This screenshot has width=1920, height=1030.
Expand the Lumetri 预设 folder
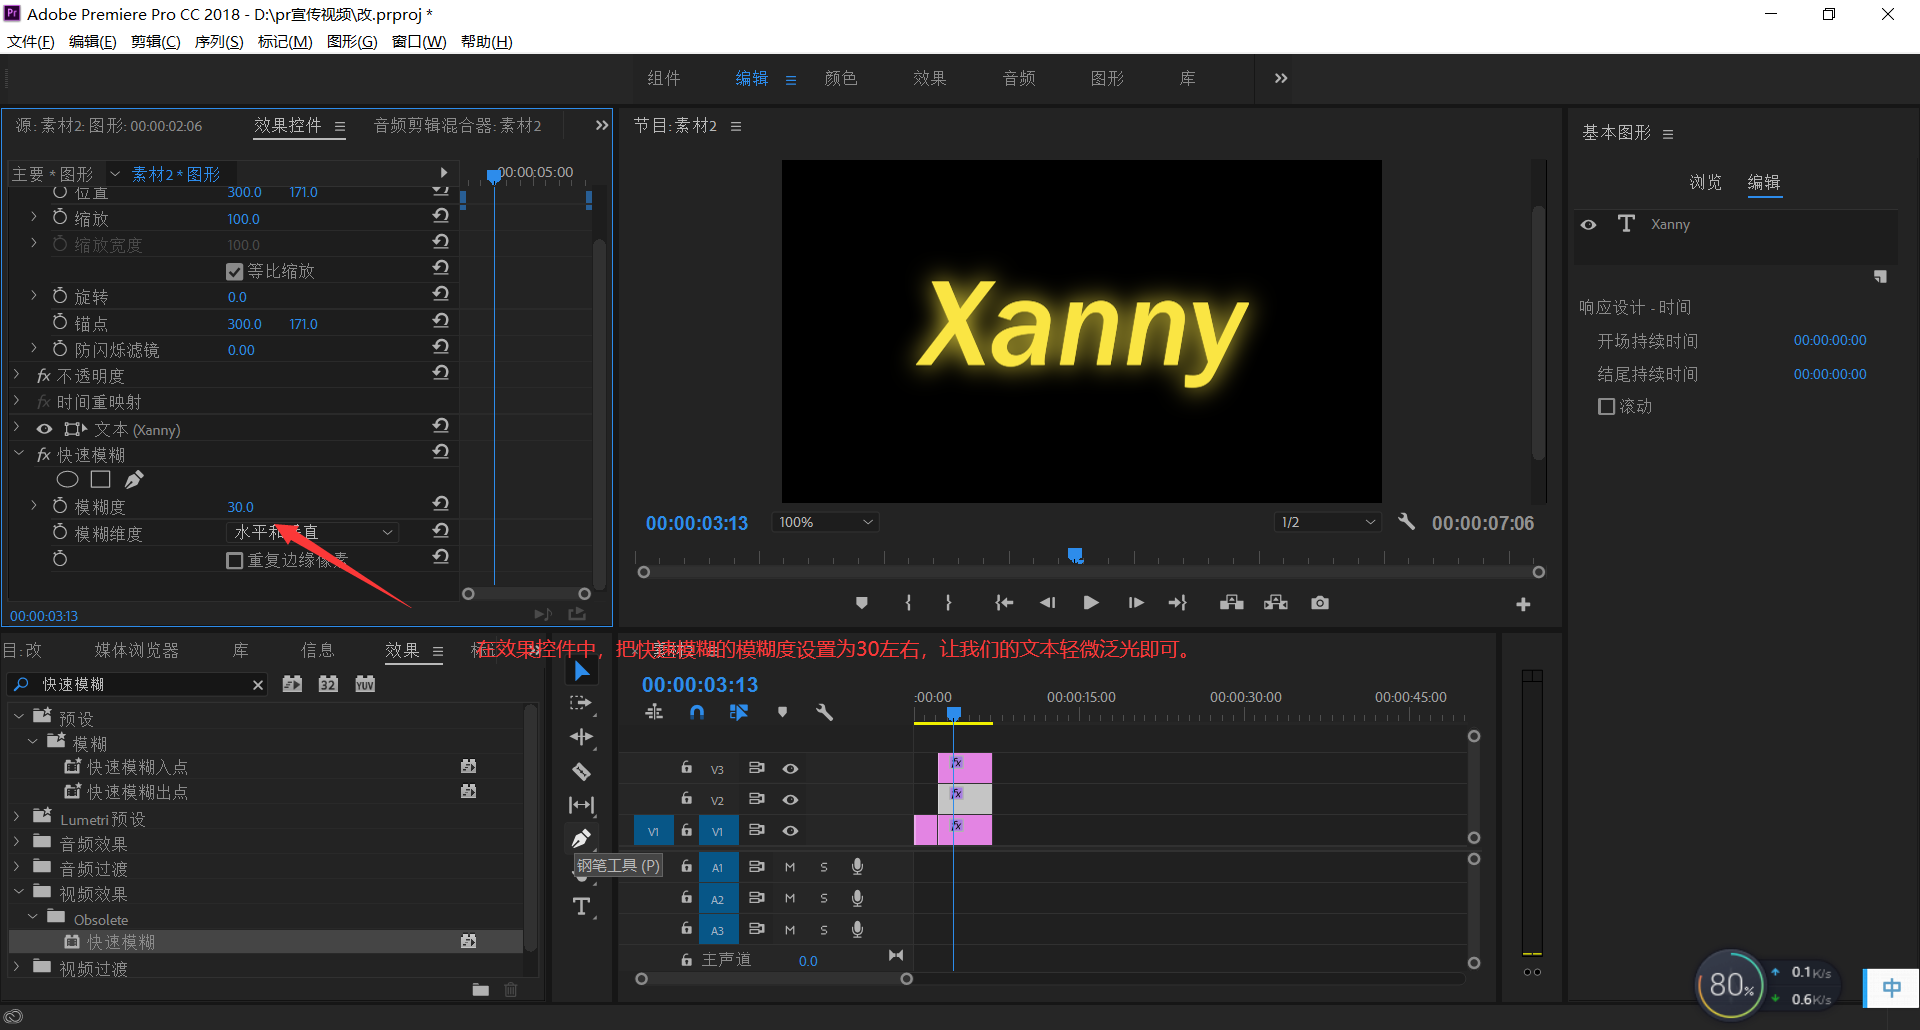(17, 817)
